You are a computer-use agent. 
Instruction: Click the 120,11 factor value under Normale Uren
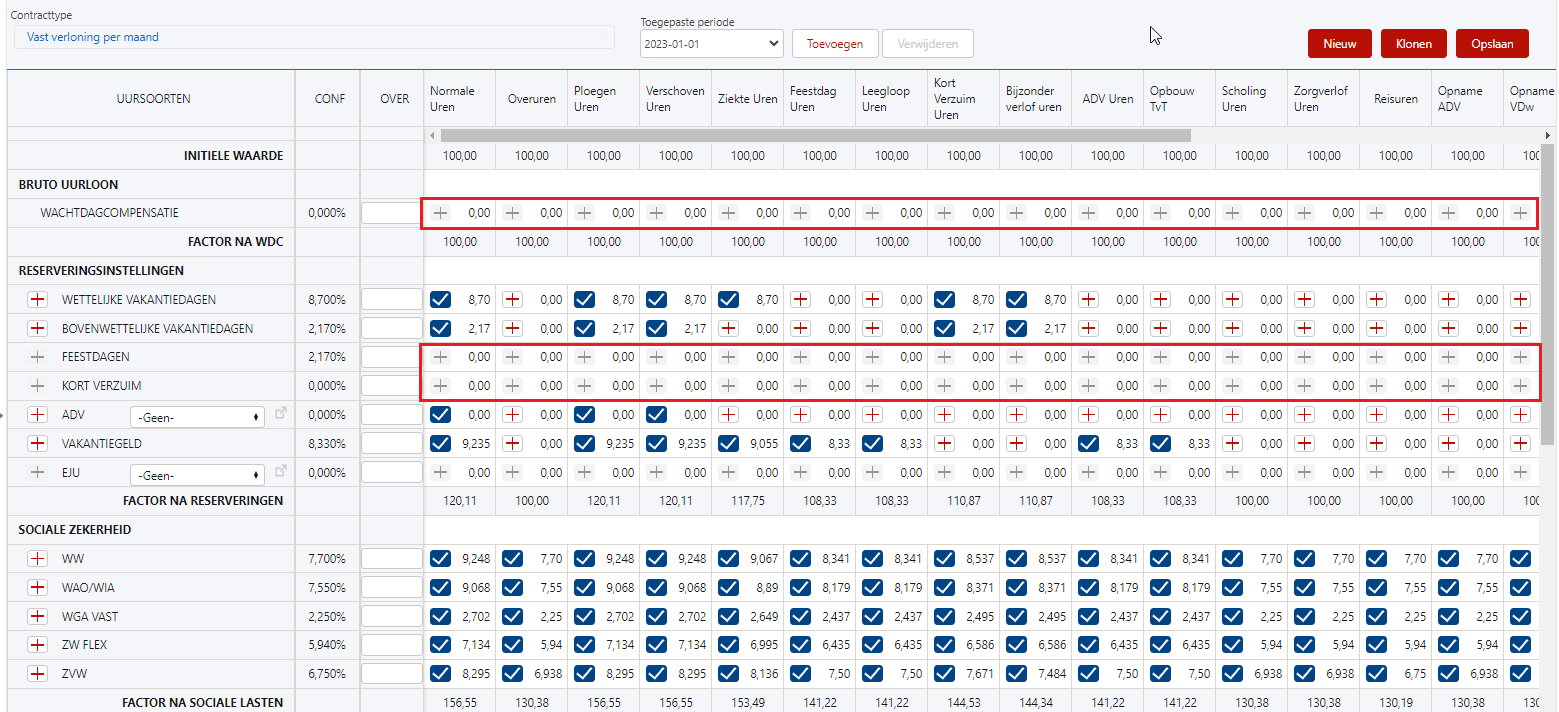(x=460, y=500)
